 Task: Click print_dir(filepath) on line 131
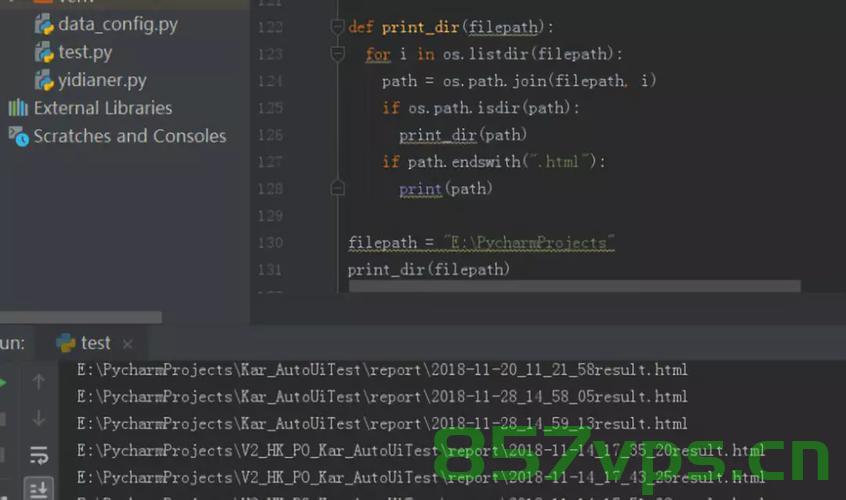coord(428,269)
